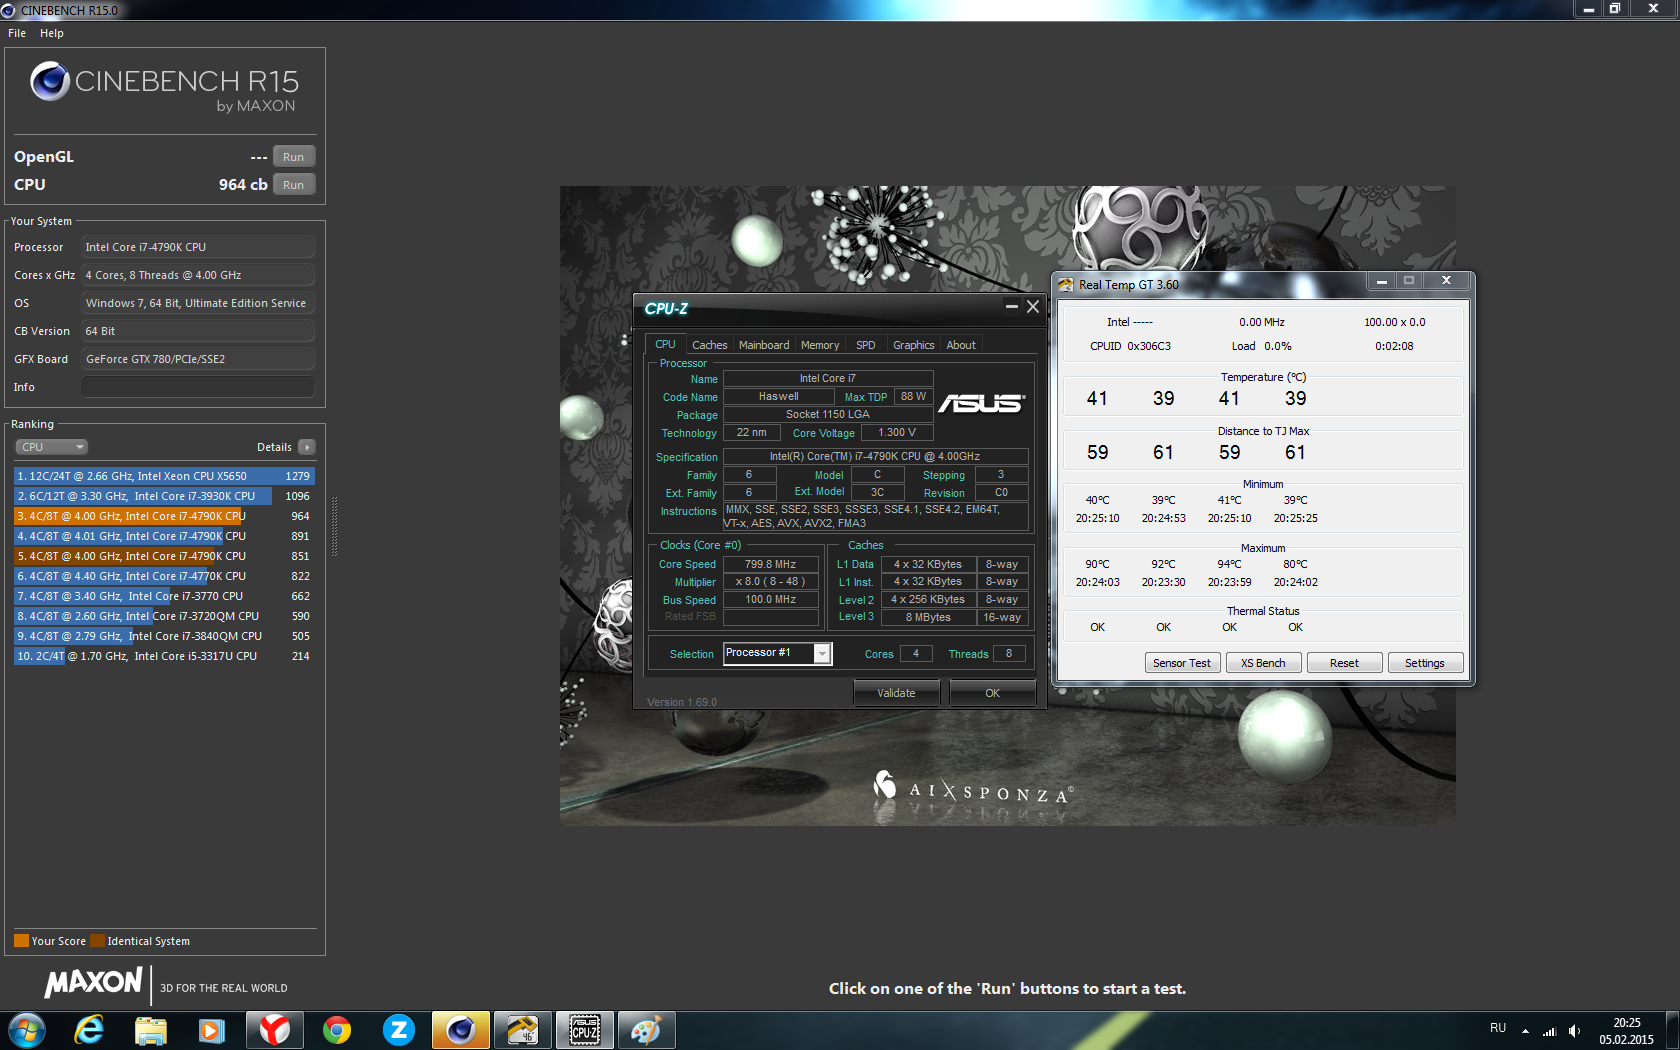Switch to the Memory tab in CPU-Z
Viewport: 1680px width, 1050px height.
click(820, 345)
